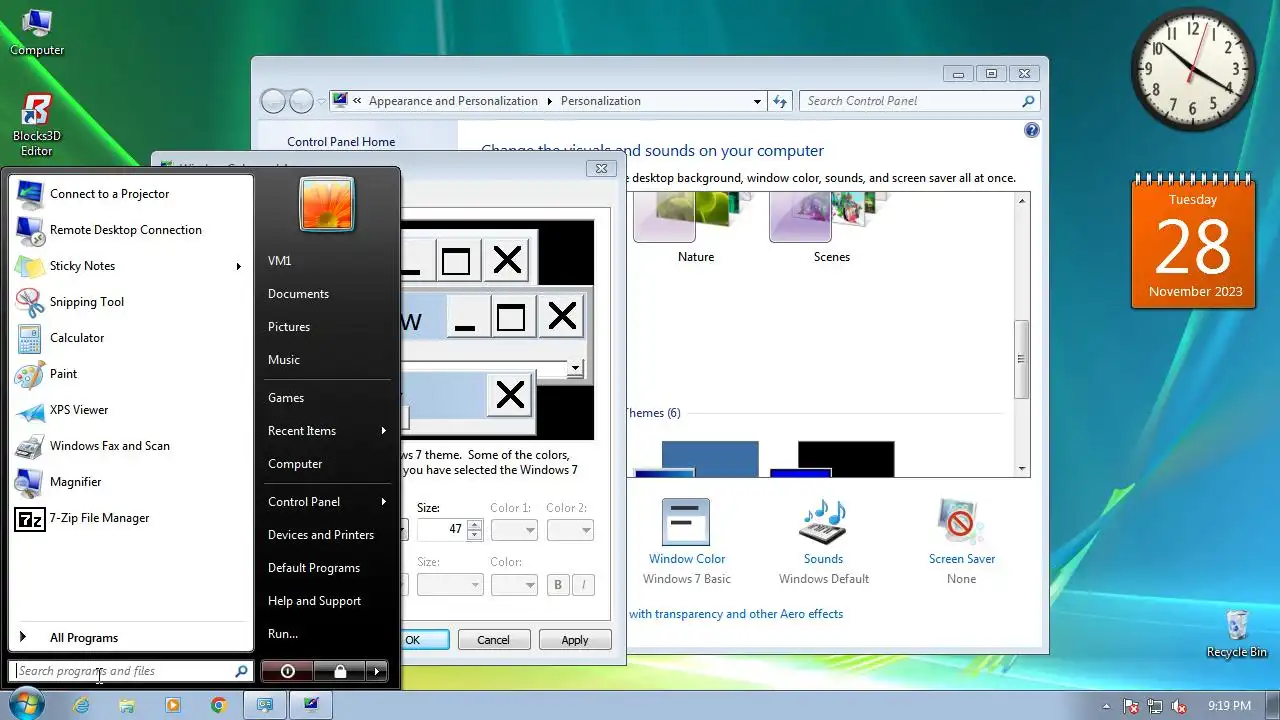Image resolution: width=1280 pixels, height=720 pixels.
Task: Open Window Color settings icon
Action: pos(686,523)
